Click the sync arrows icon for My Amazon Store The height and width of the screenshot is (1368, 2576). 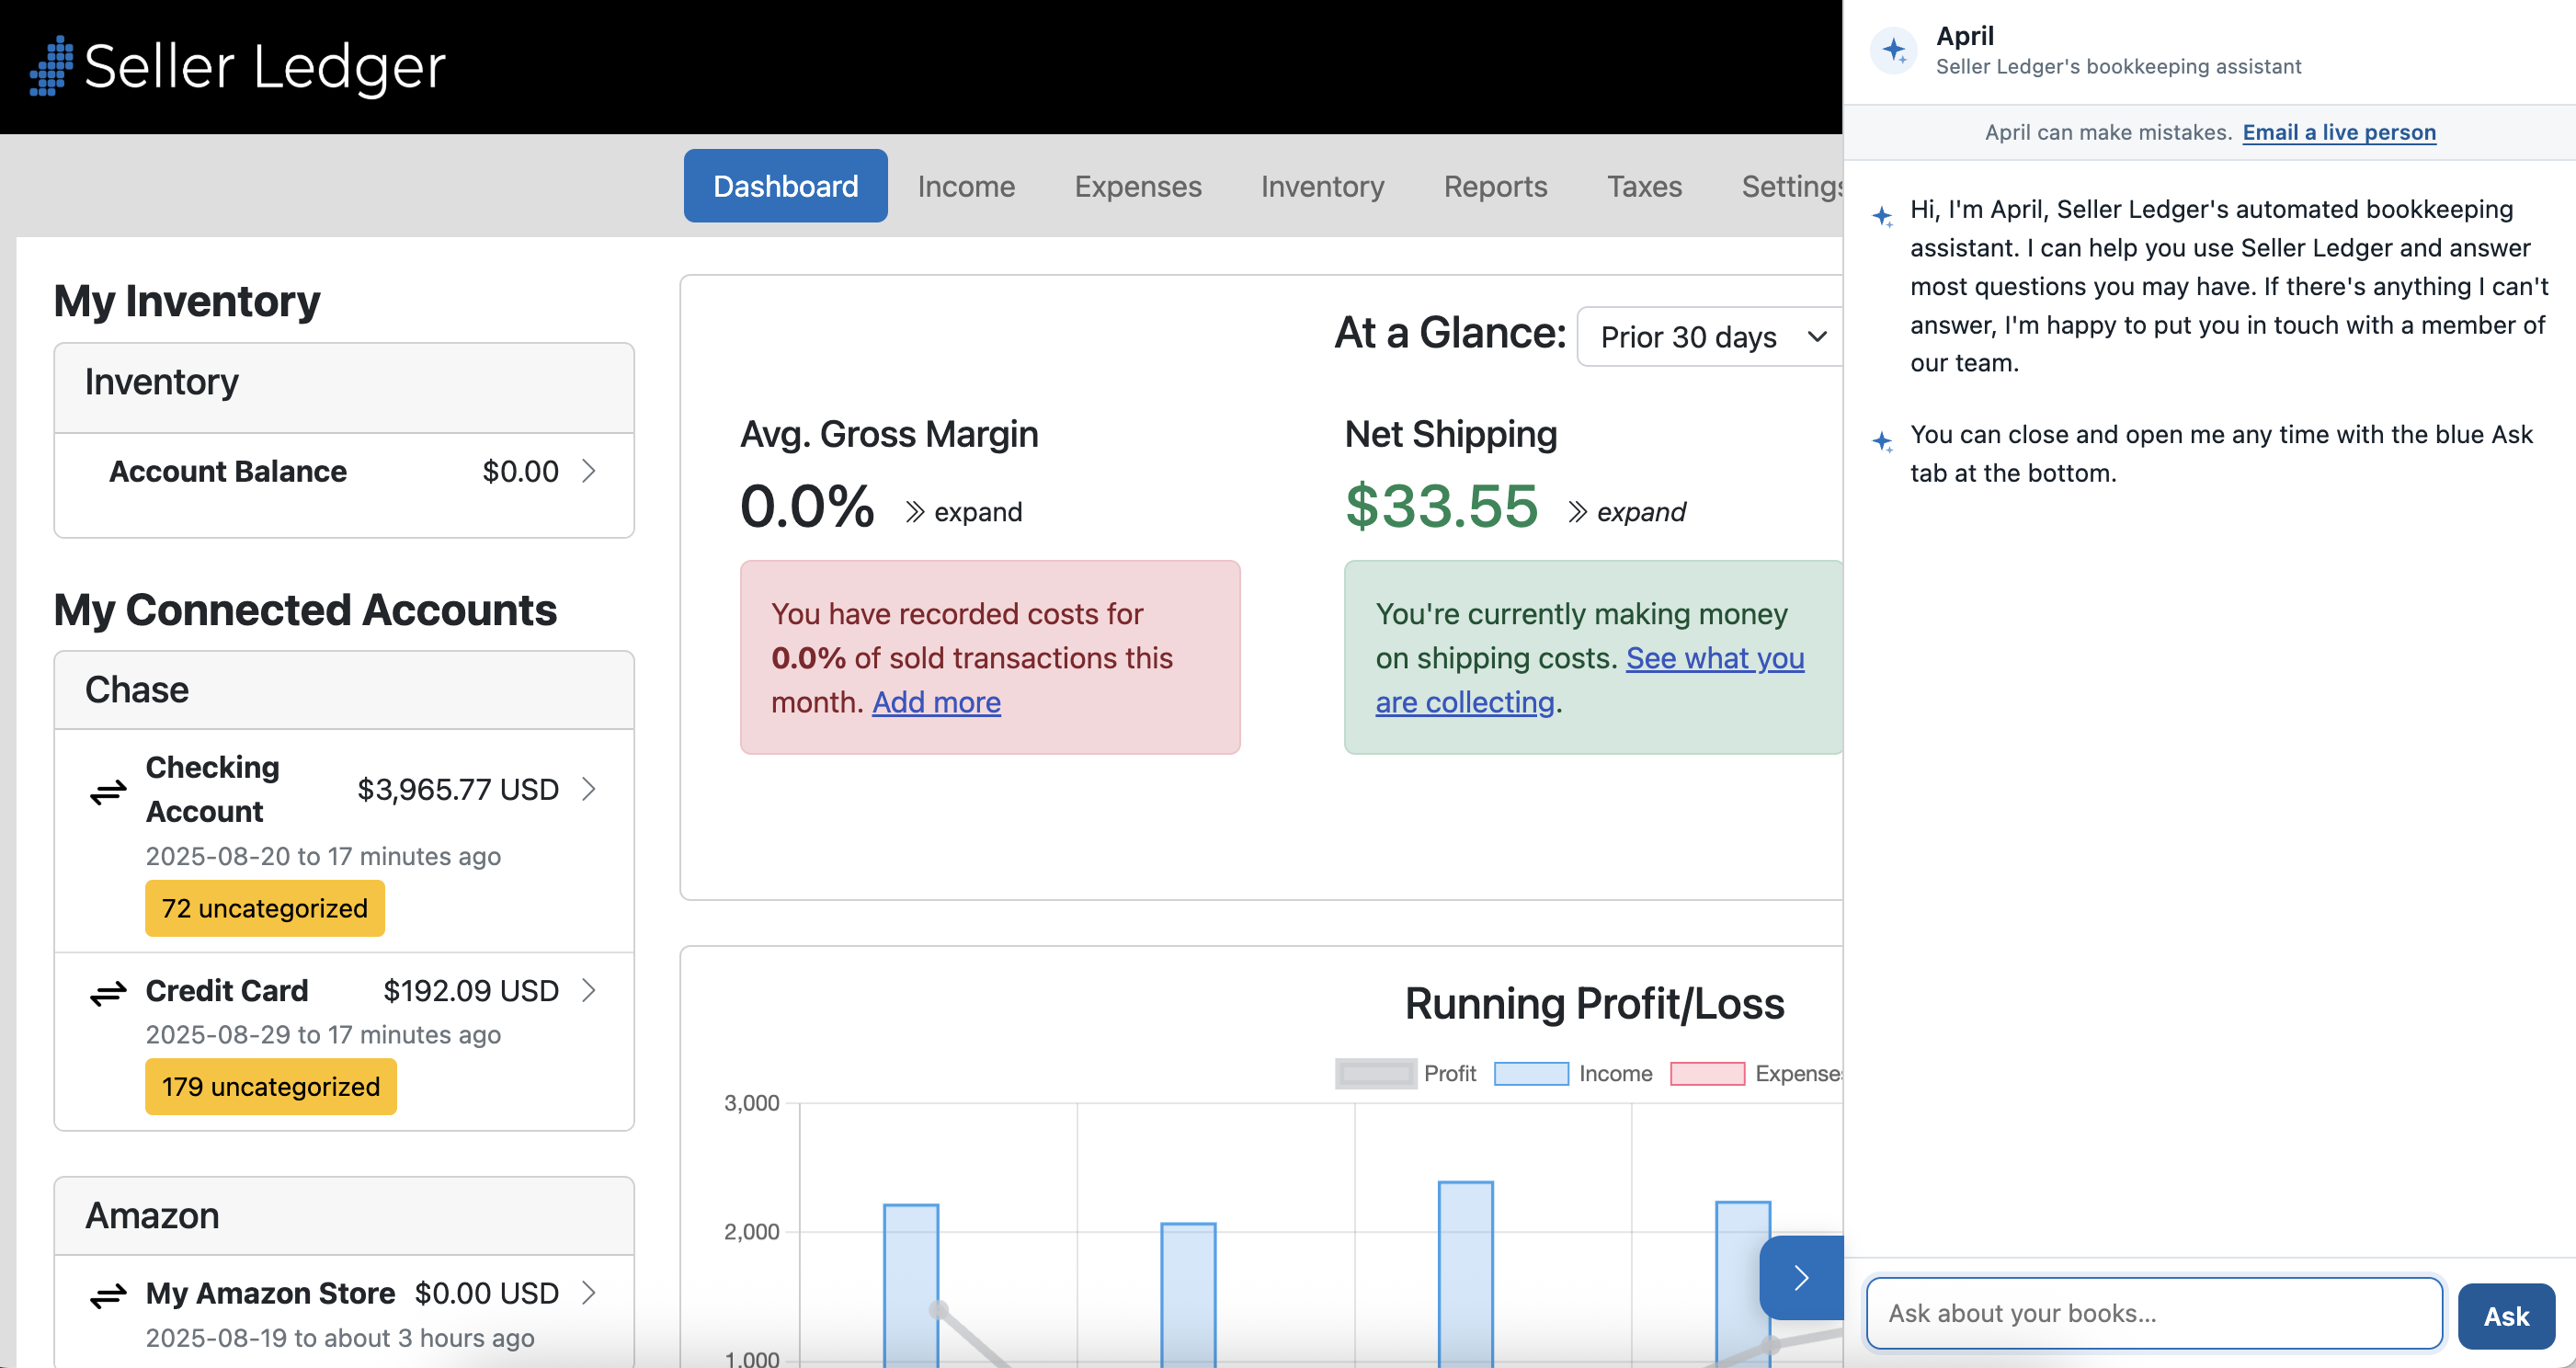pyautogui.click(x=108, y=1295)
